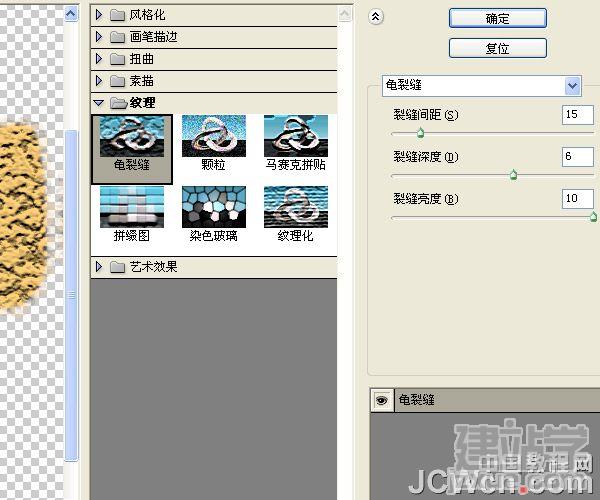Click the 裂缝亮度 slider handle
This screenshot has width=600, height=500.
[x=593, y=217]
